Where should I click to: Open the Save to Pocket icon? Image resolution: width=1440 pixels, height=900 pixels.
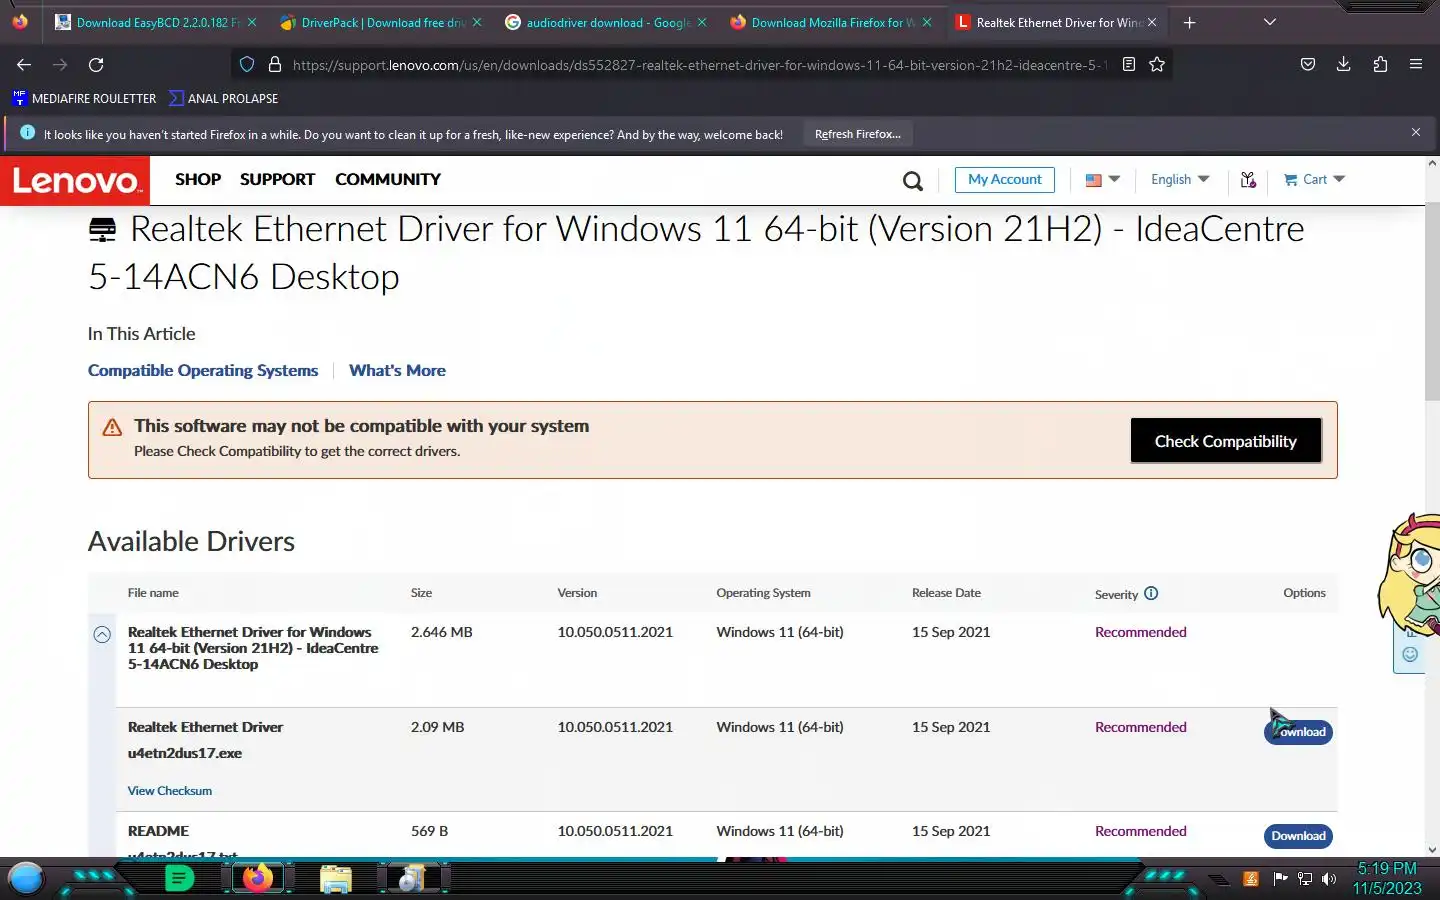(x=1307, y=65)
